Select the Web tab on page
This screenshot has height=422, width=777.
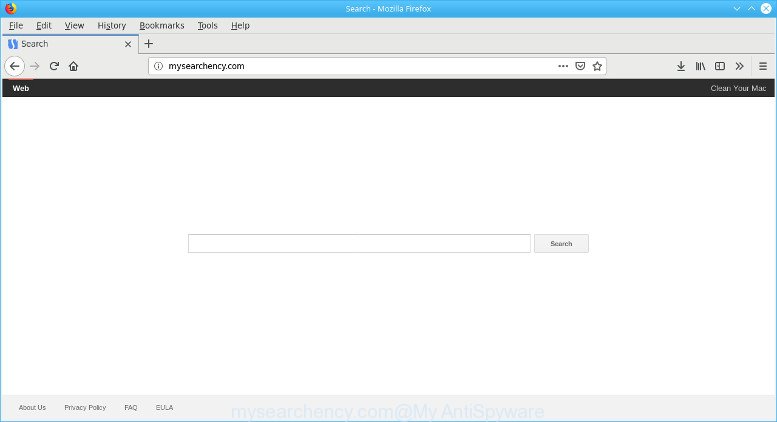click(21, 88)
